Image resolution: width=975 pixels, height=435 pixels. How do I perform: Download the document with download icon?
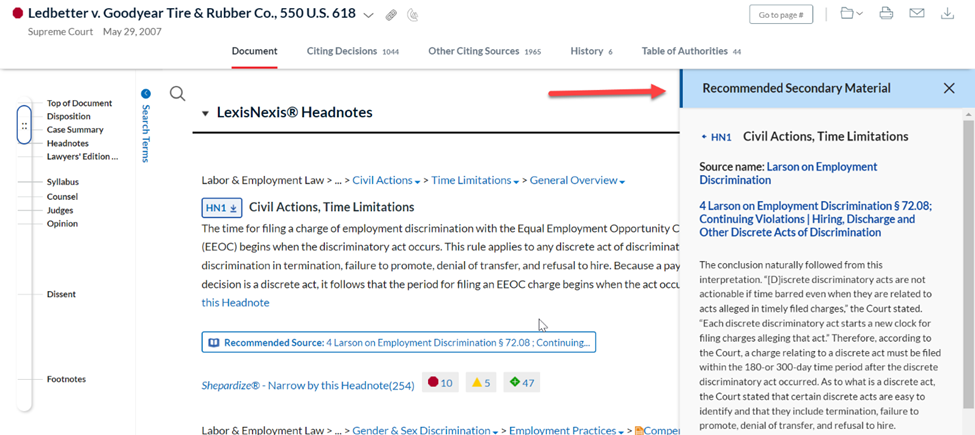pos(947,14)
